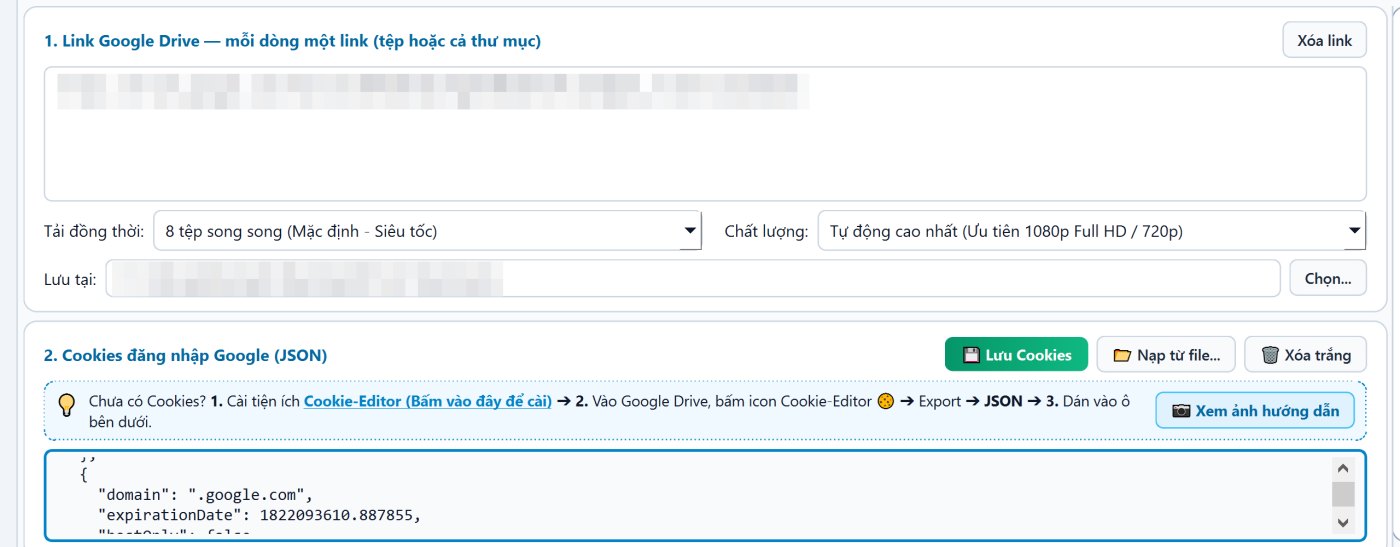Click the expirationDate value line
Image resolution: width=1400 pixels, height=547 pixels.
click(x=260, y=516)
